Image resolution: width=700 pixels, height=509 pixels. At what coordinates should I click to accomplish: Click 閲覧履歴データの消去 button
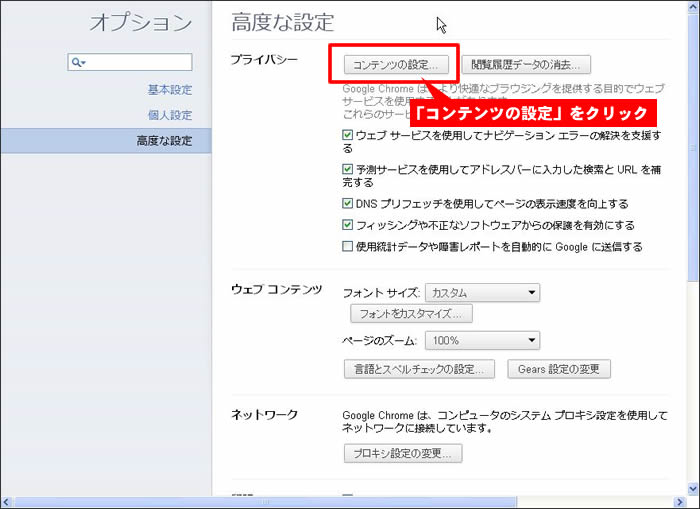coord(526,65)
